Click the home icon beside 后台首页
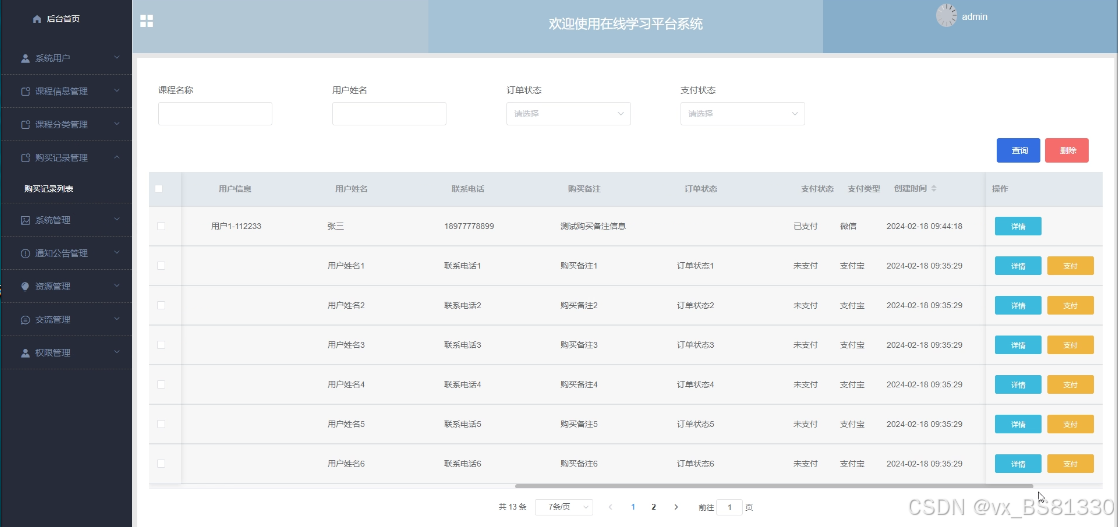This screenshot has width=1118, height=527. click(x=37, y=19)
